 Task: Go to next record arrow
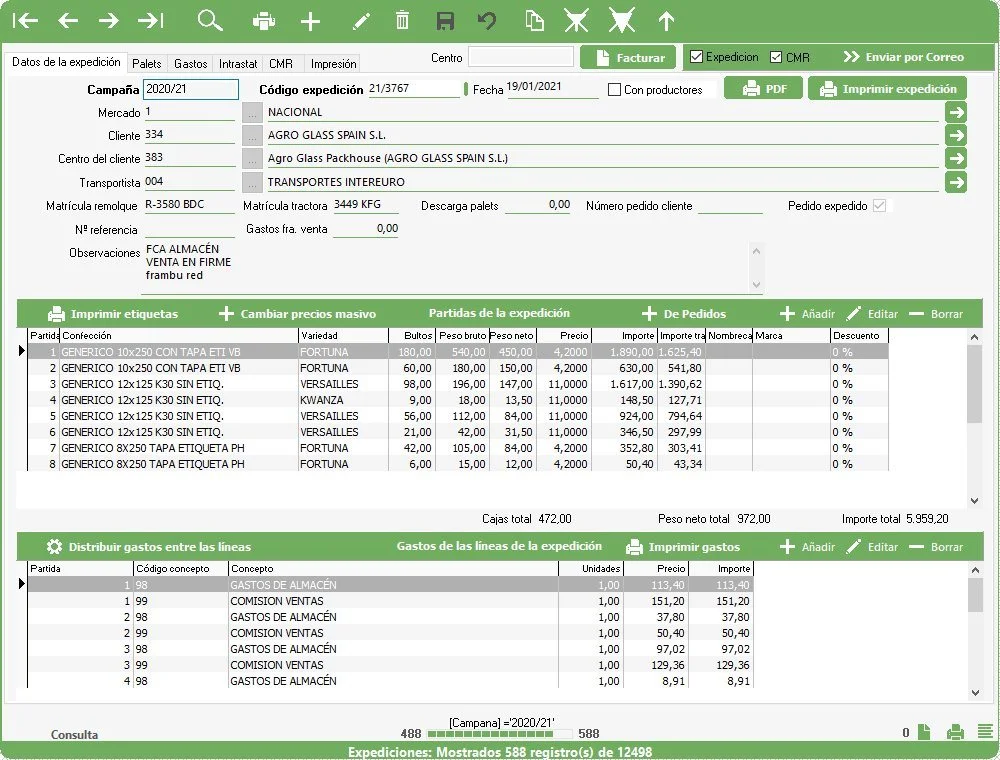pos(109,21)
